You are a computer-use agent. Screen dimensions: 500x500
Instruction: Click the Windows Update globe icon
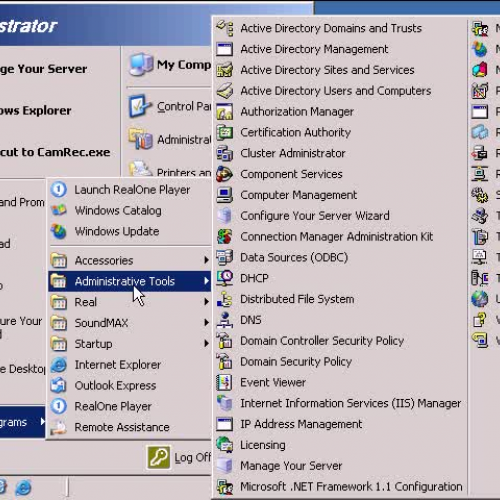[x=59, y=231]
